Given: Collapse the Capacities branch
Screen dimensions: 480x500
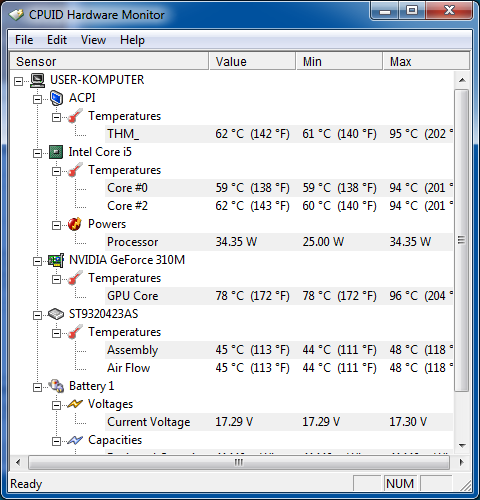Looking at the screenshot, I should [x=56, y=441].
